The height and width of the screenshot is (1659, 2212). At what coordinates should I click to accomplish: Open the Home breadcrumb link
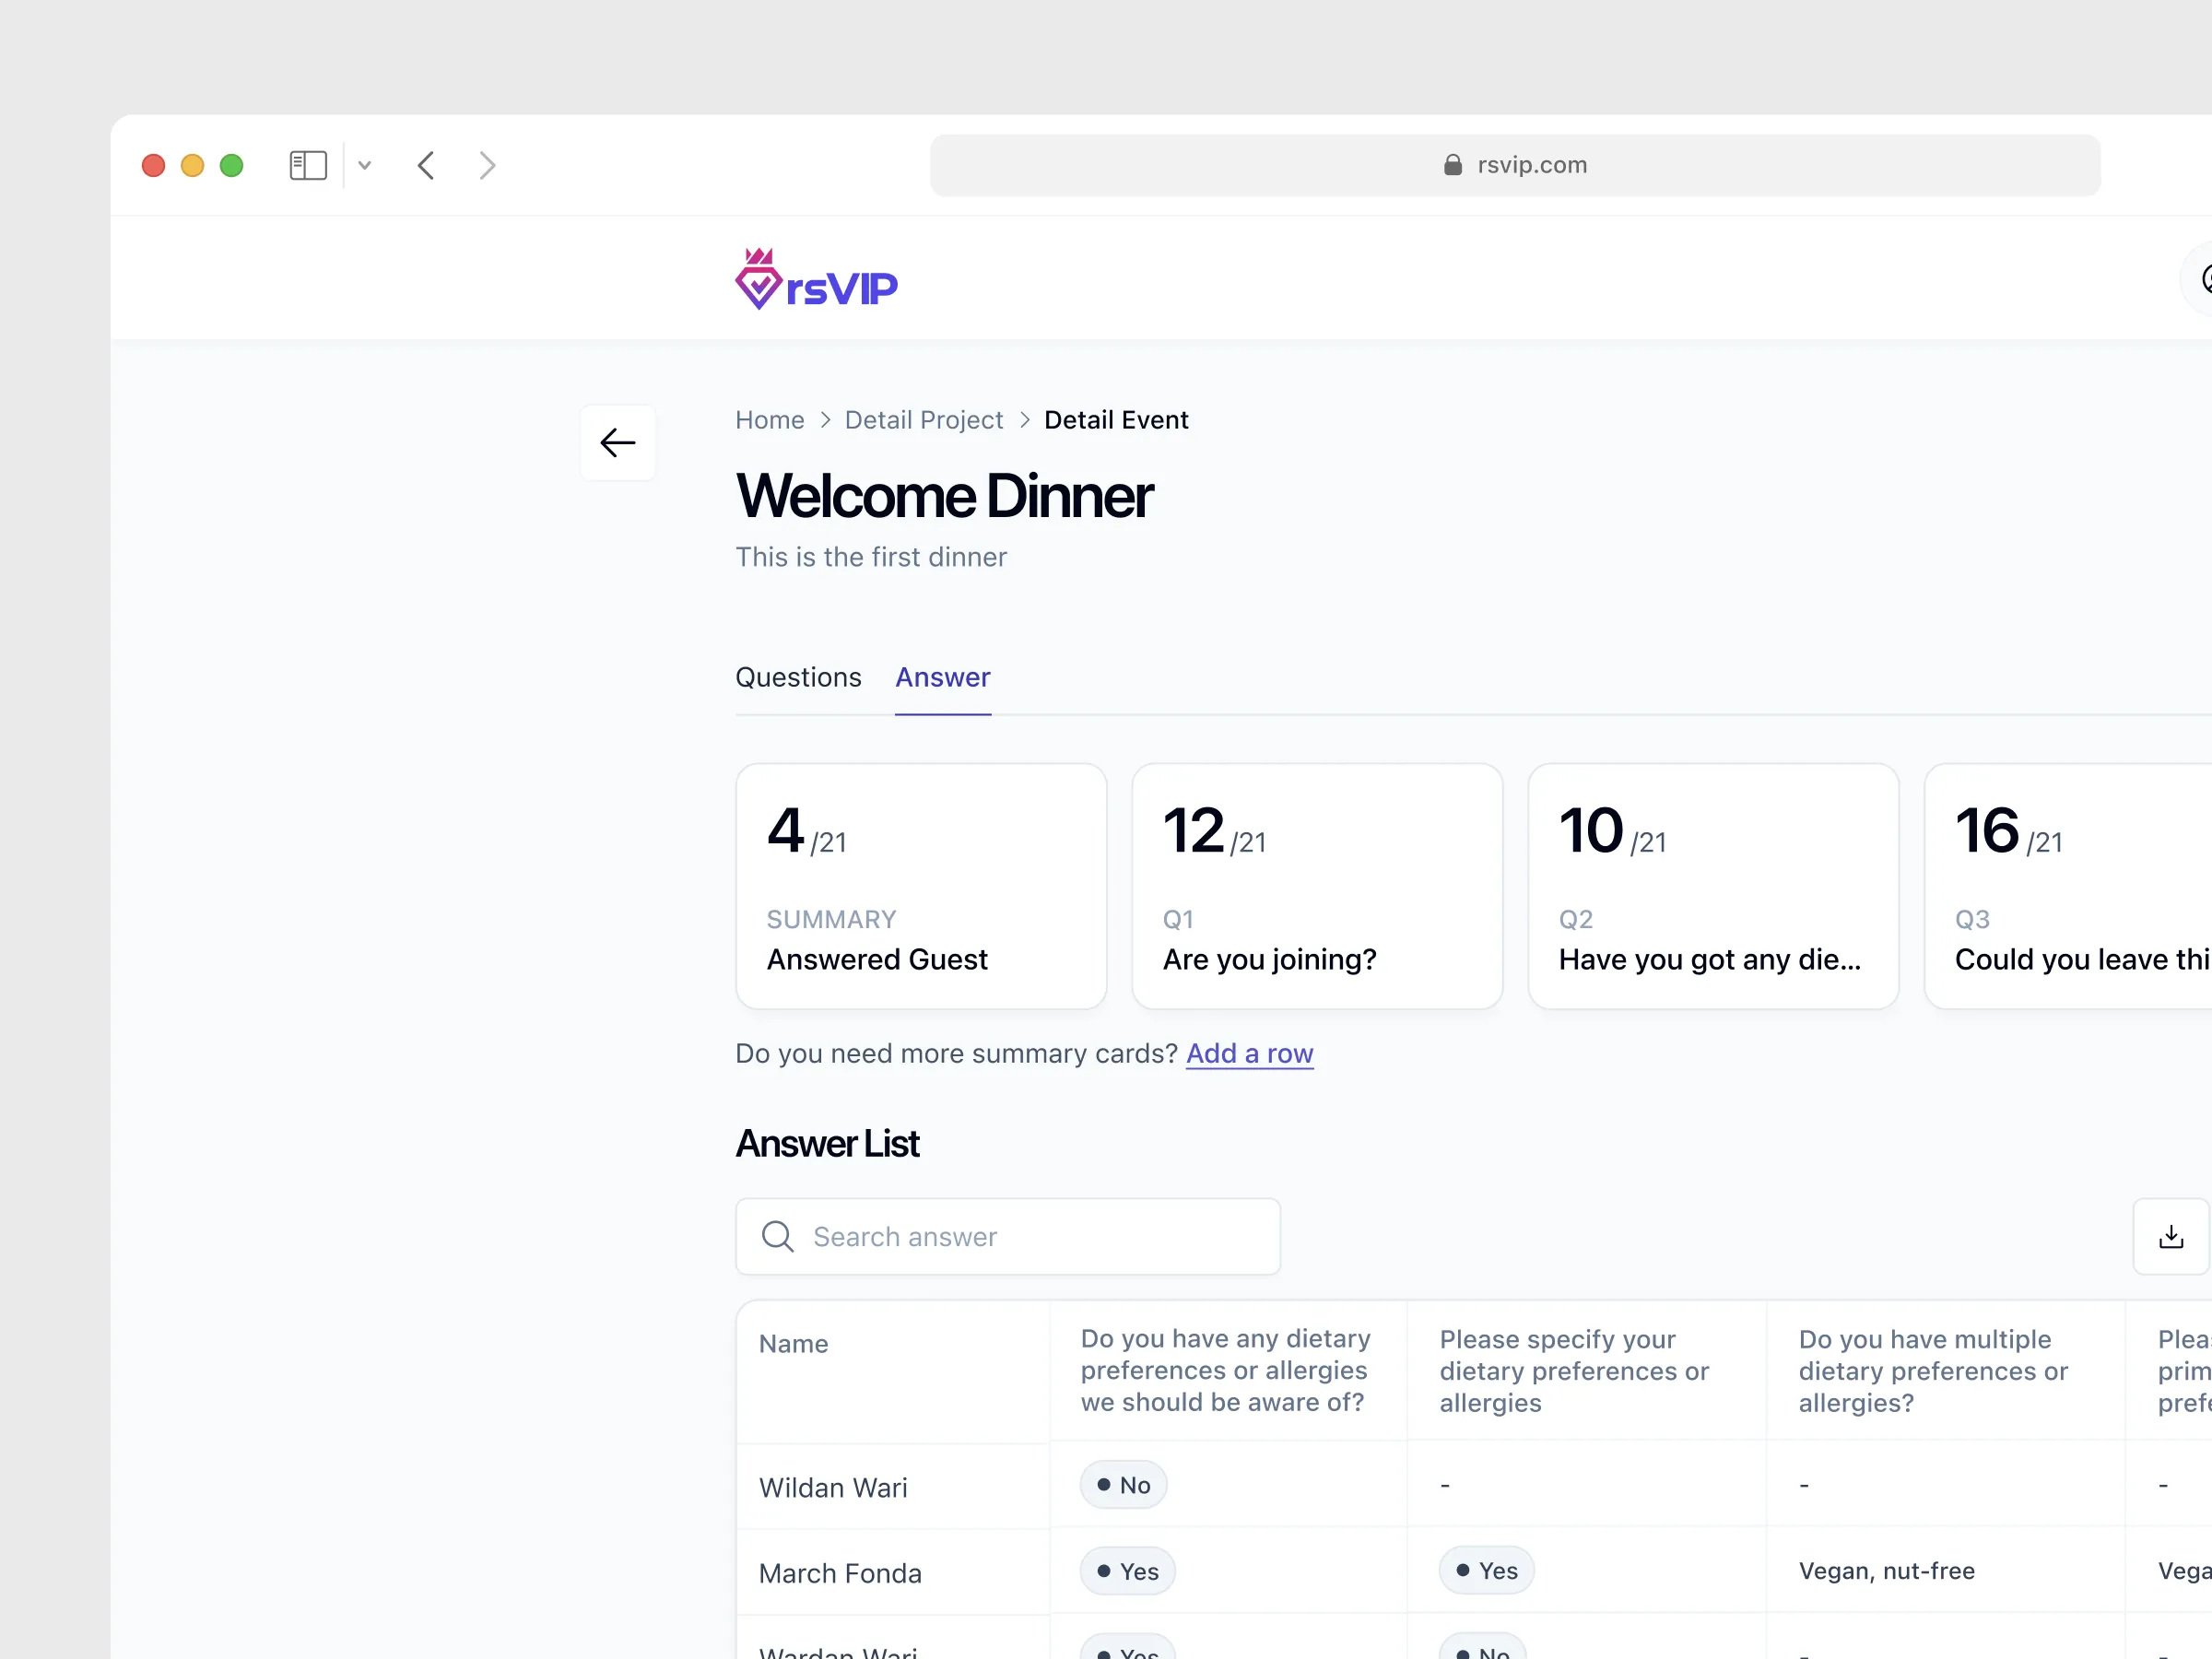(769, 420)
